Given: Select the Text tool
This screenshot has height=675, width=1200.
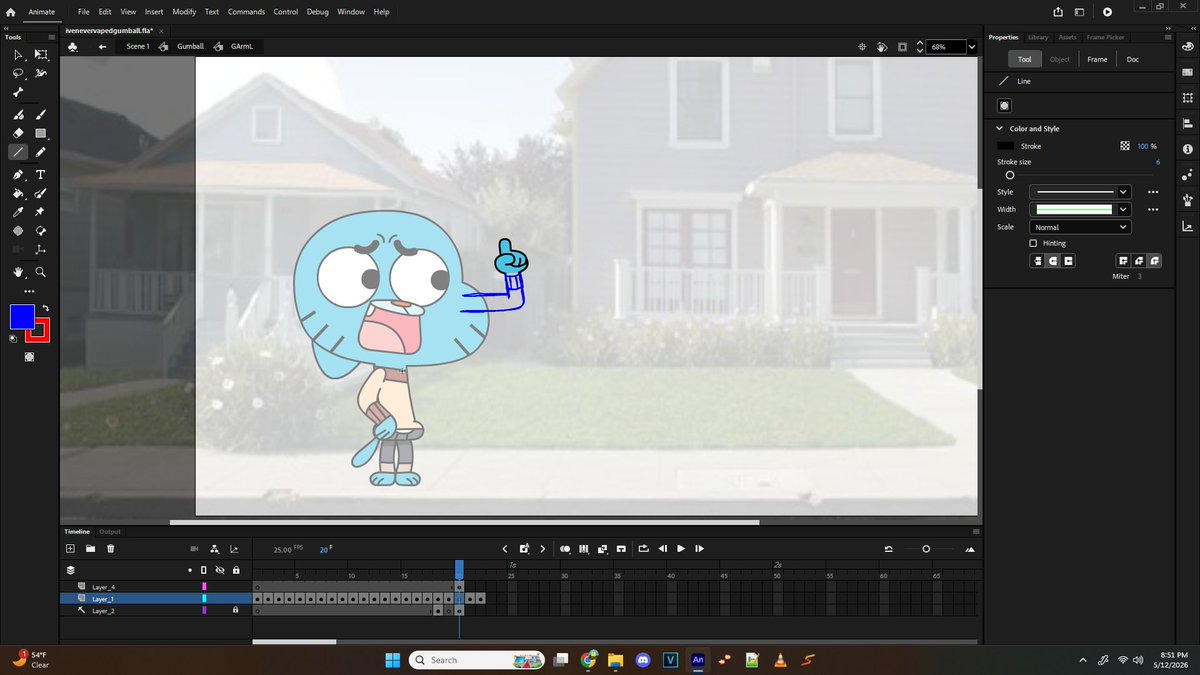Looking at the screenshot, I should pos(41,174).
